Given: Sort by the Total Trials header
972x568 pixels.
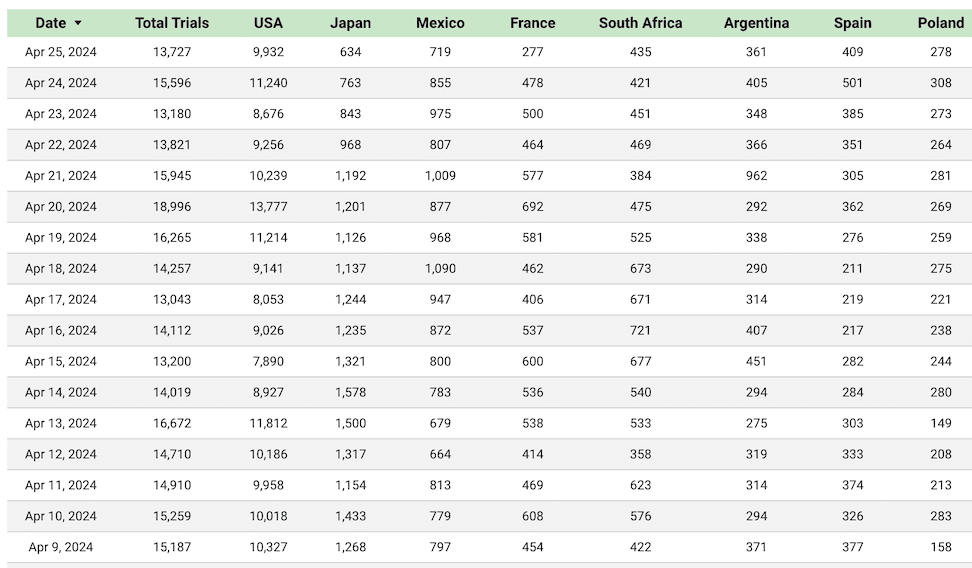Looking at the screenshot, I should tap(172, 23).
